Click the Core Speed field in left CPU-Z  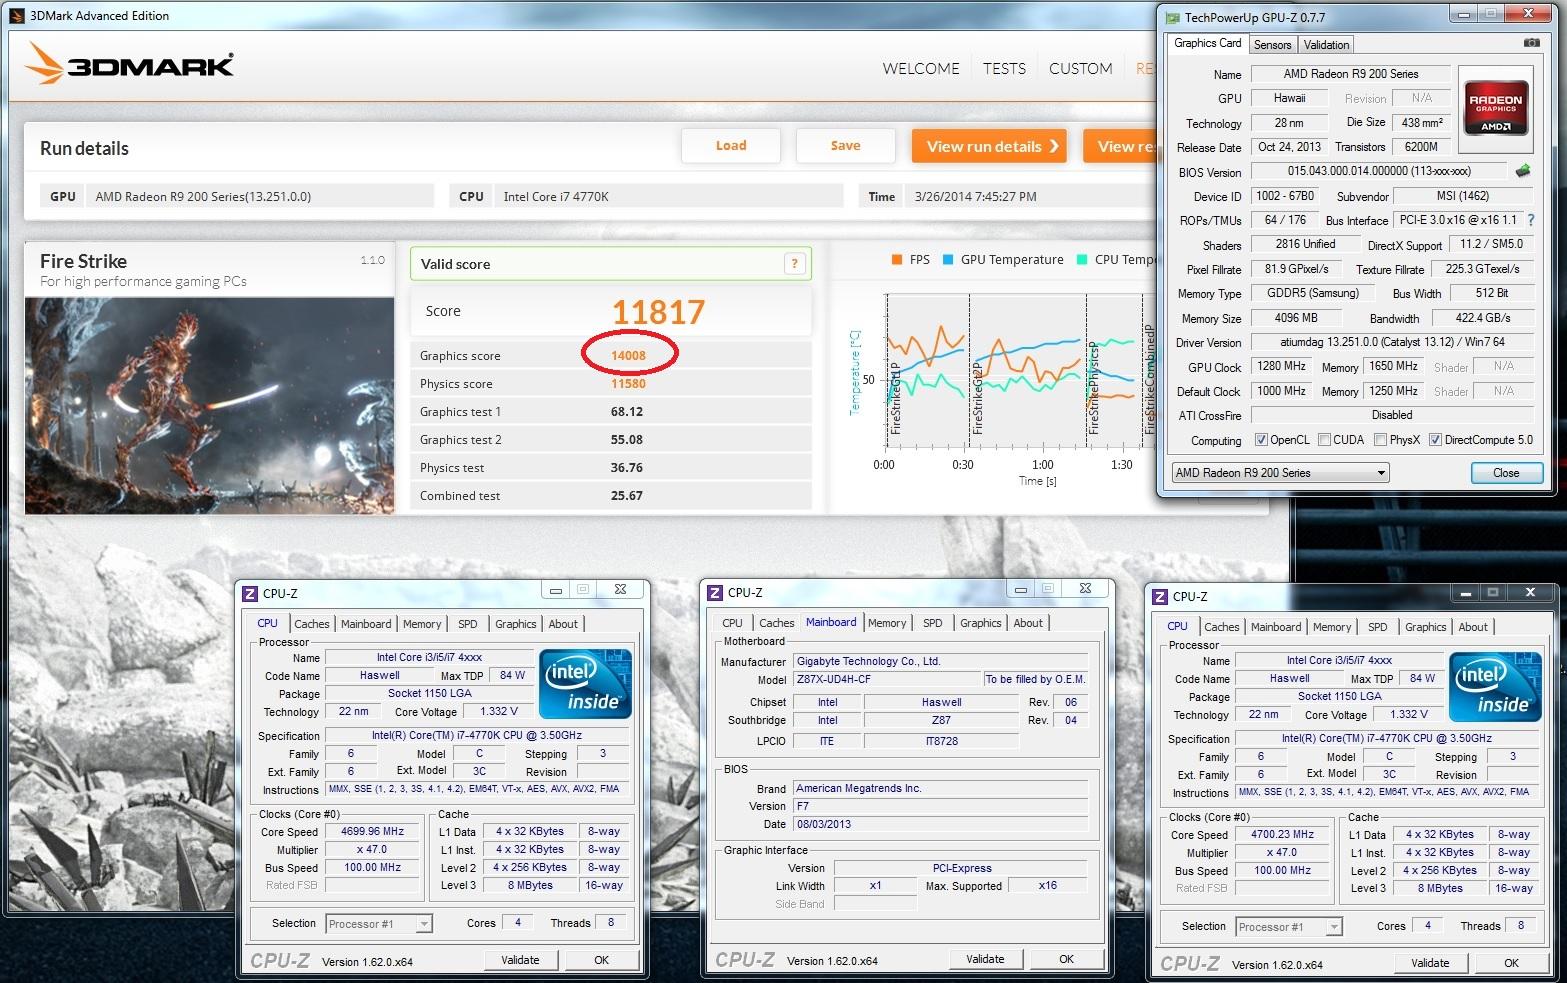click(373, 832)
